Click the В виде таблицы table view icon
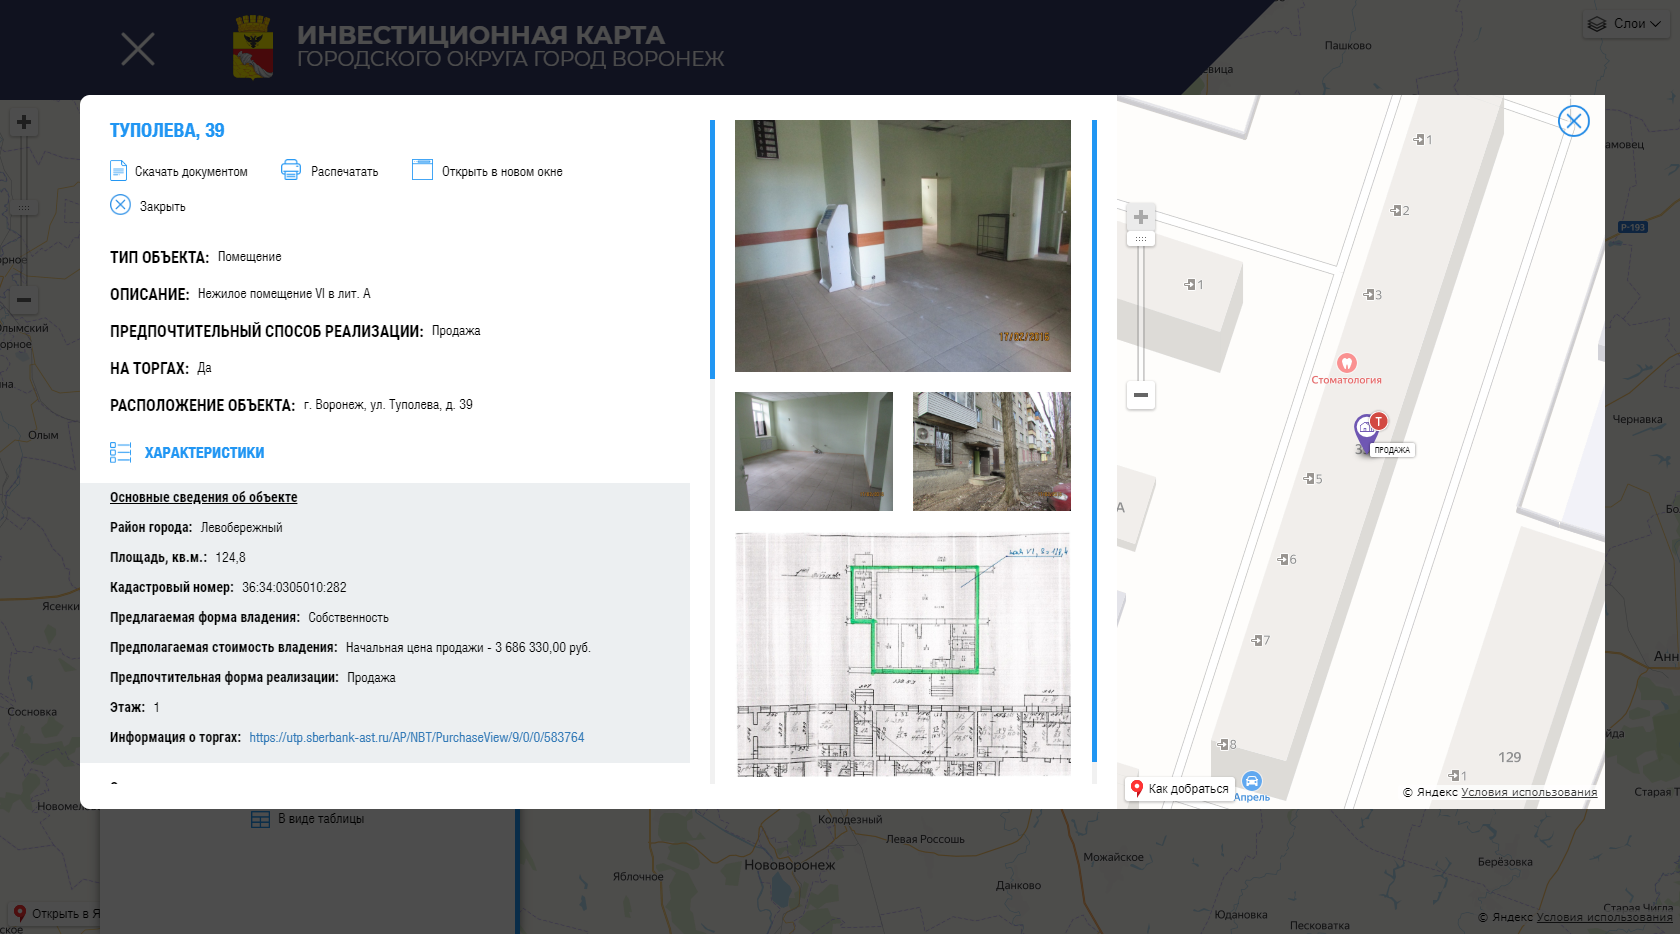Viewport: 1680px width, 934px height. click(x=260, y=819)
